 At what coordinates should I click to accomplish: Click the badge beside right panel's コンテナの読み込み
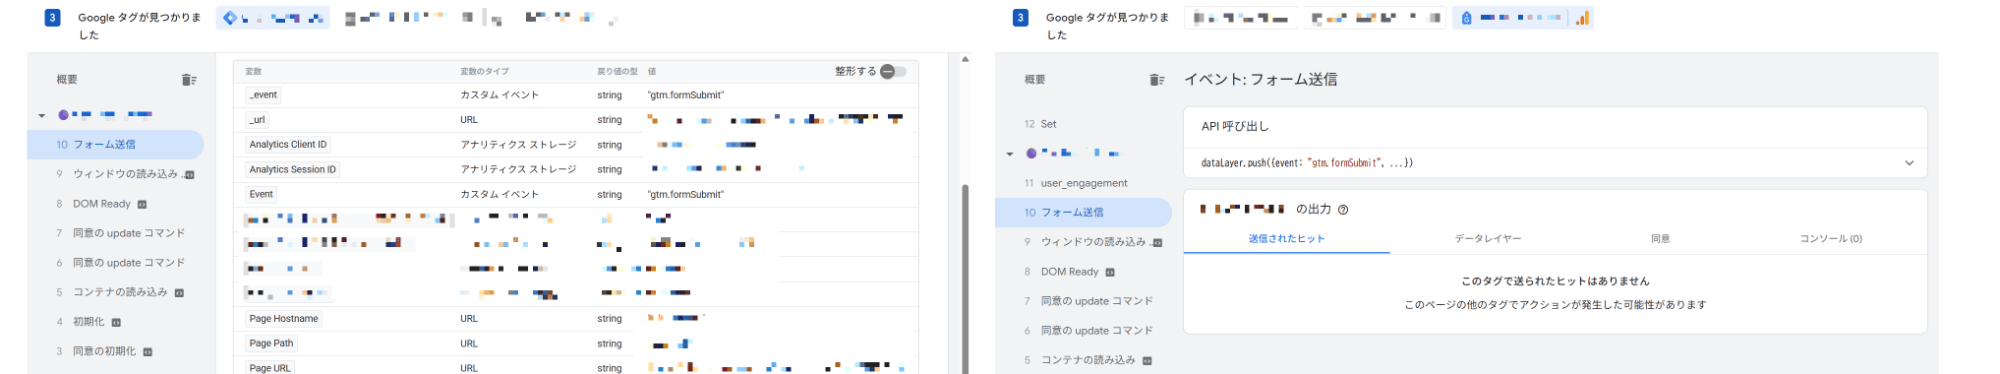click(1148, 360)
